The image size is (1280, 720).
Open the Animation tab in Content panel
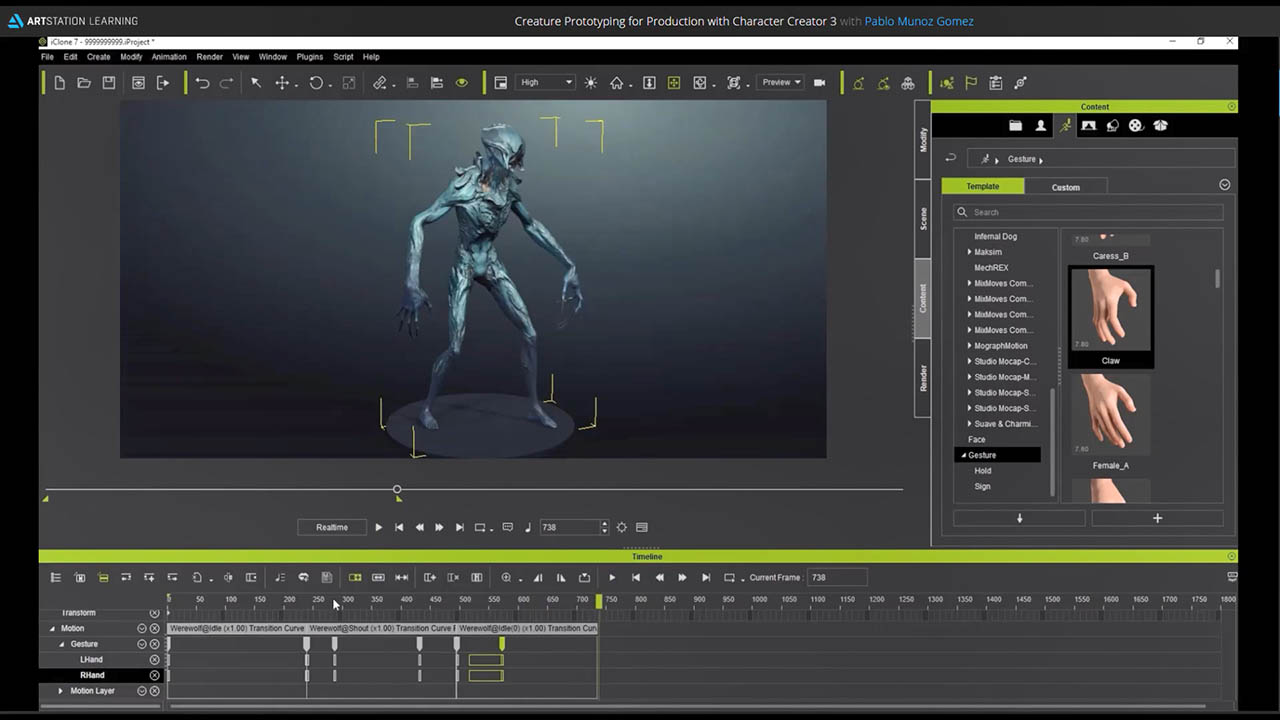tap(1065, 126)
